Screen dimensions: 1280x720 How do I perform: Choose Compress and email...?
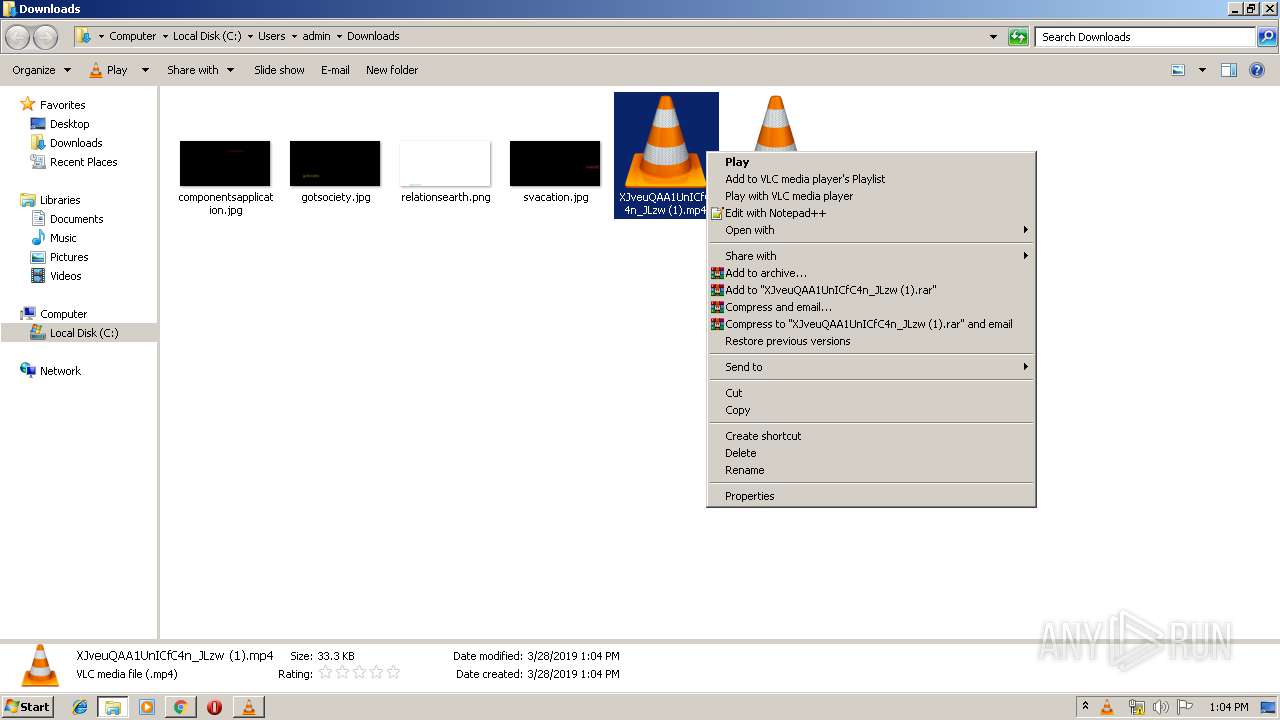click(x=778, y=307)
